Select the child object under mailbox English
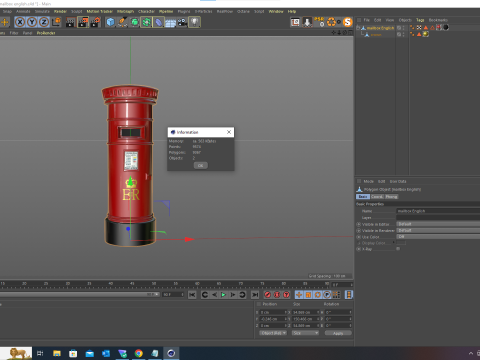The height and width of the screenshot is (360, 480). pos(376,35)
